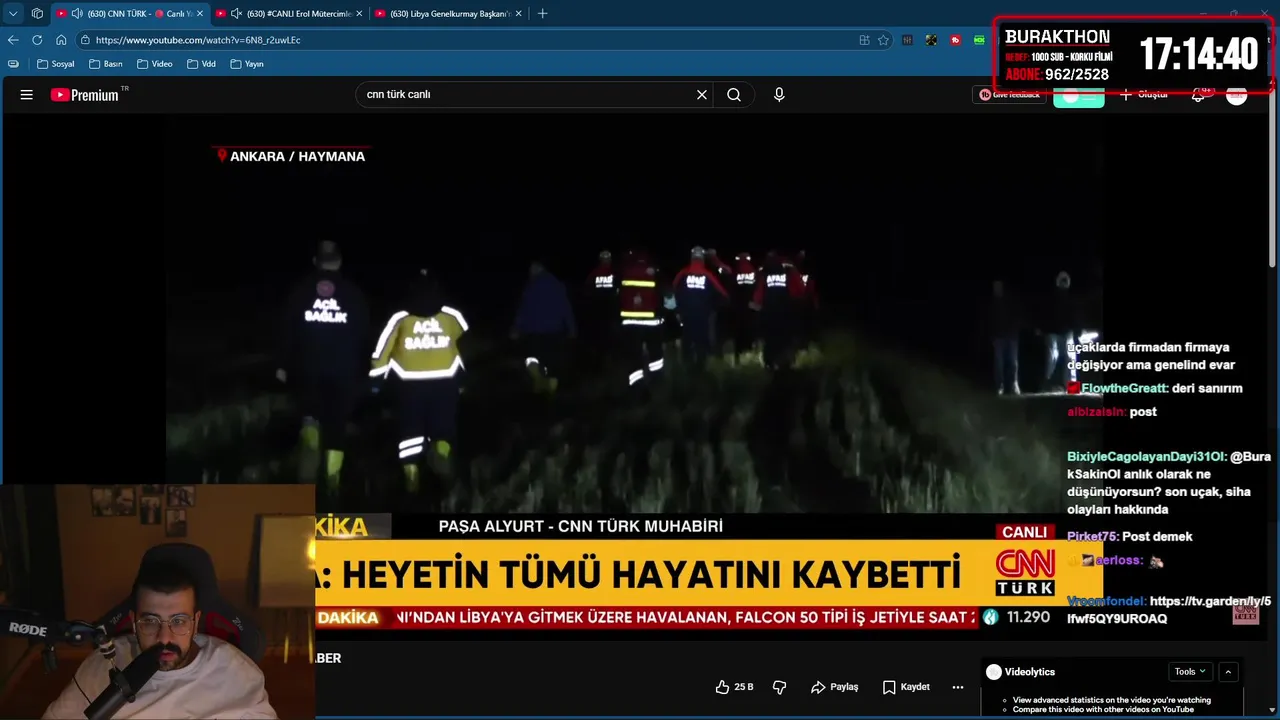Close the CNN TÜRK tab
This screenshot has width=1280, height=720.
199,13
